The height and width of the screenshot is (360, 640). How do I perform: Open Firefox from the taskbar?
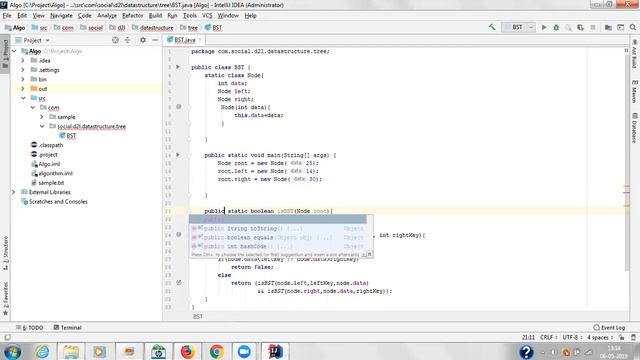click(187, 351)
